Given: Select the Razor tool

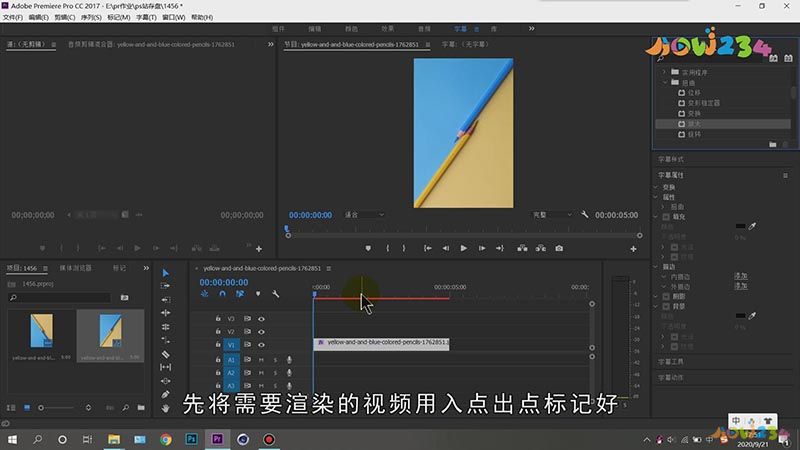Looking at the screenshot, I should tap(165, 354).
